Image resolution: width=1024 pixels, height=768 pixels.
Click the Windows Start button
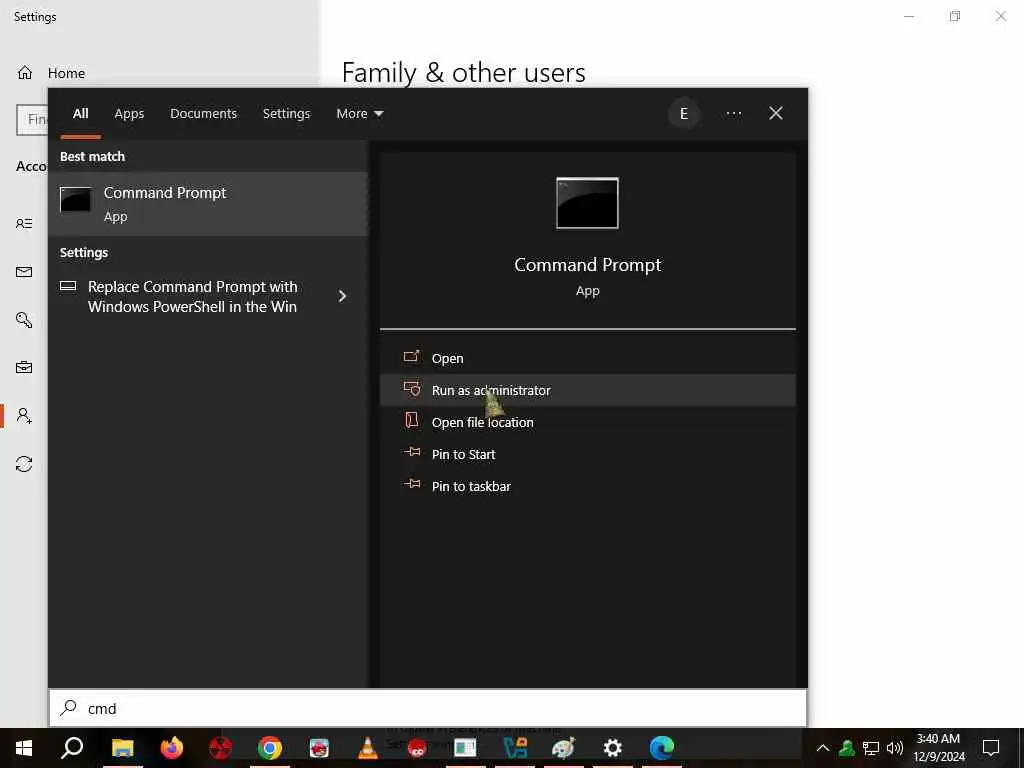(24, 748)
